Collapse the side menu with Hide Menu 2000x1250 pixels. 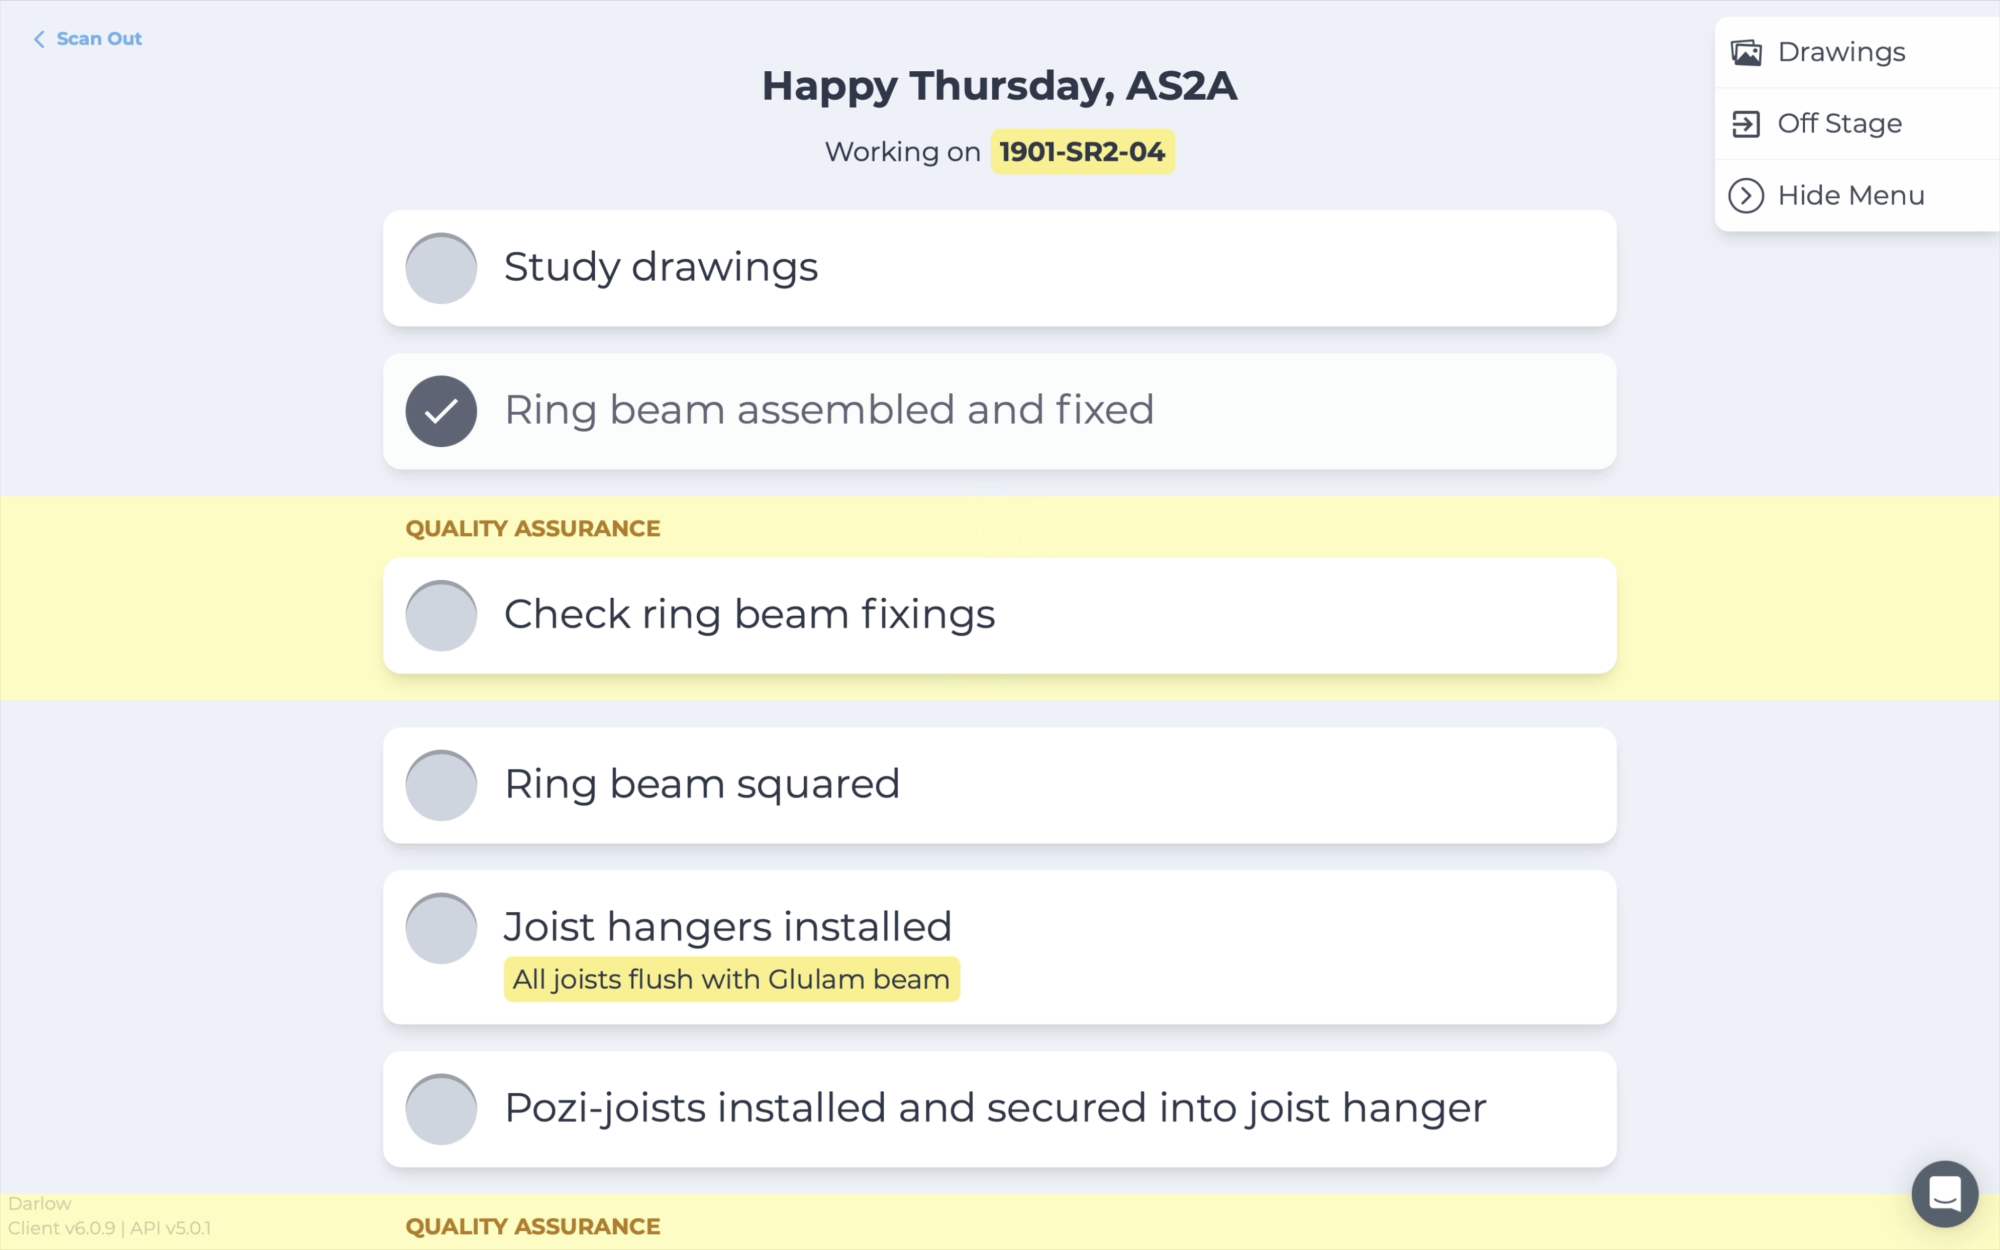(1850, 196)
